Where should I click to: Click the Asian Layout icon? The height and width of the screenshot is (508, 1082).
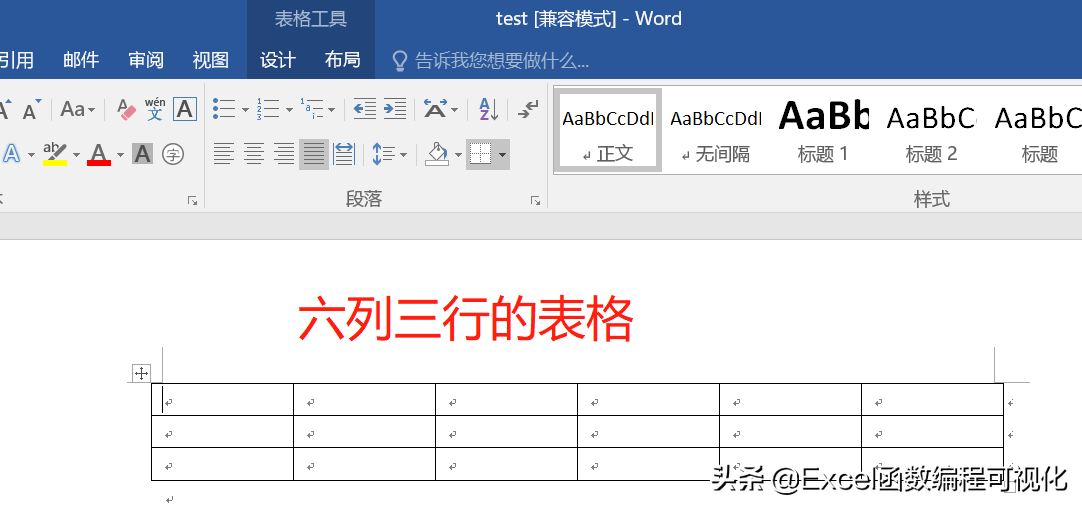point(435,109)
